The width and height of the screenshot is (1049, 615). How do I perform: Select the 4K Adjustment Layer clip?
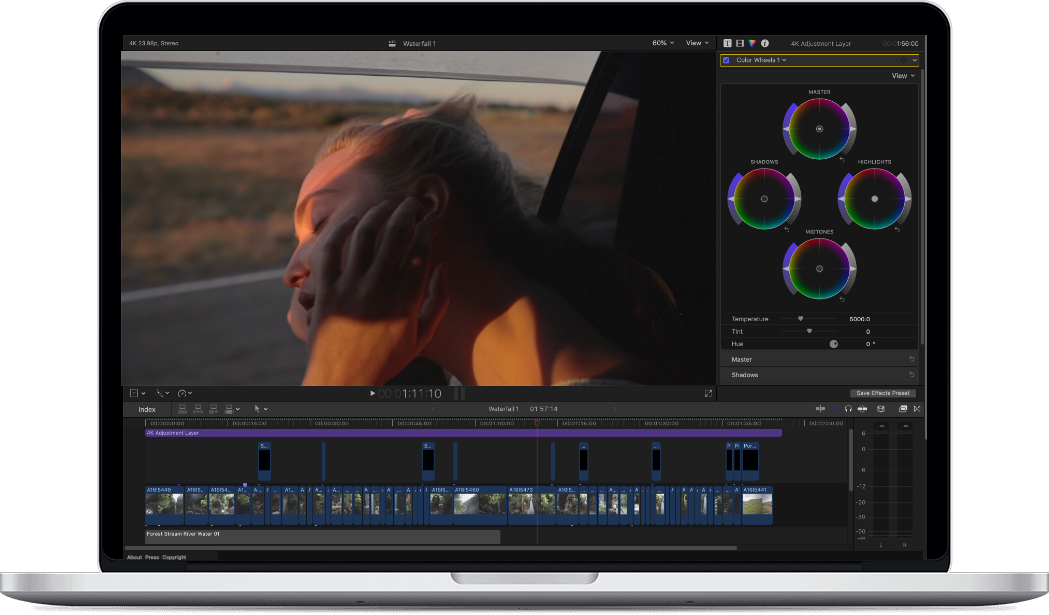click(x=464, y=433)
